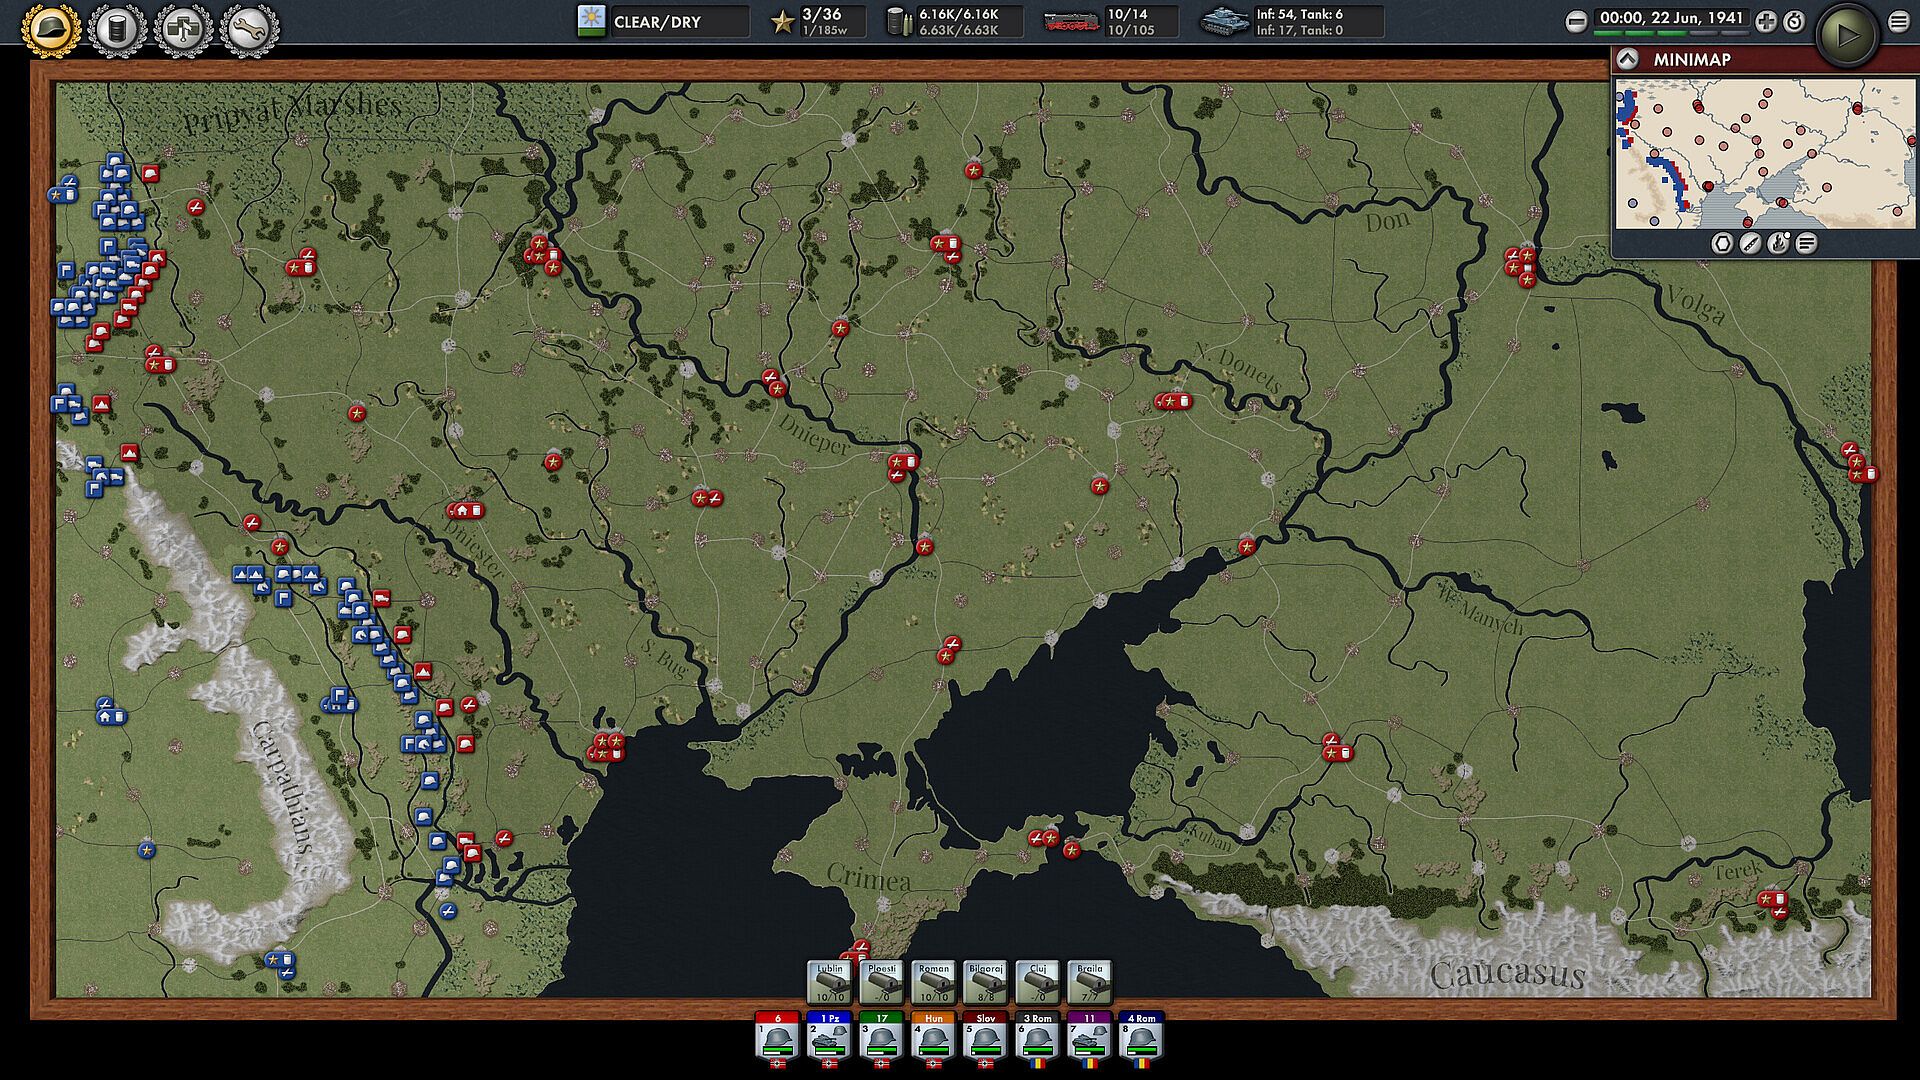Screen dimensions: 1920x1080
Task: Toggle the hexagon grid minimap overlay
Action: (x=1722, y=243)
